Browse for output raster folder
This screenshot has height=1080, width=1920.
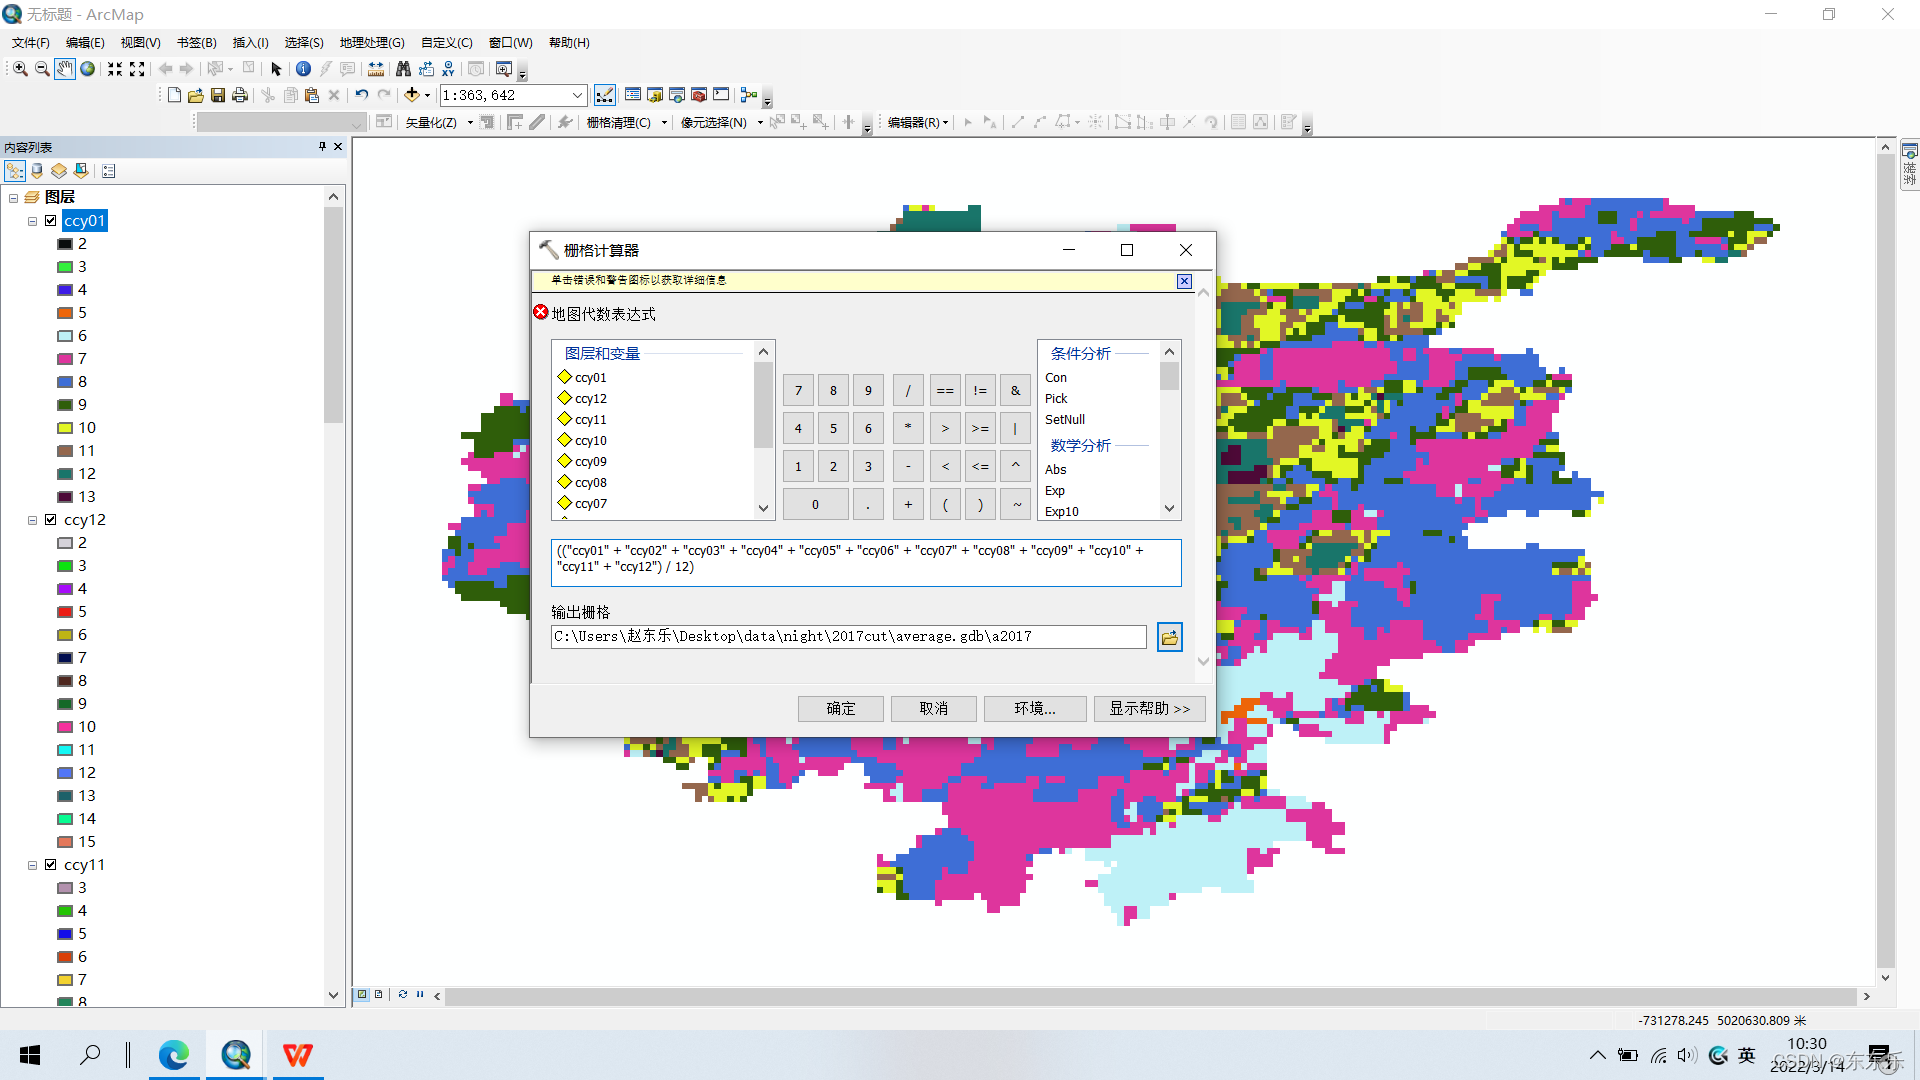(1169, 637)
